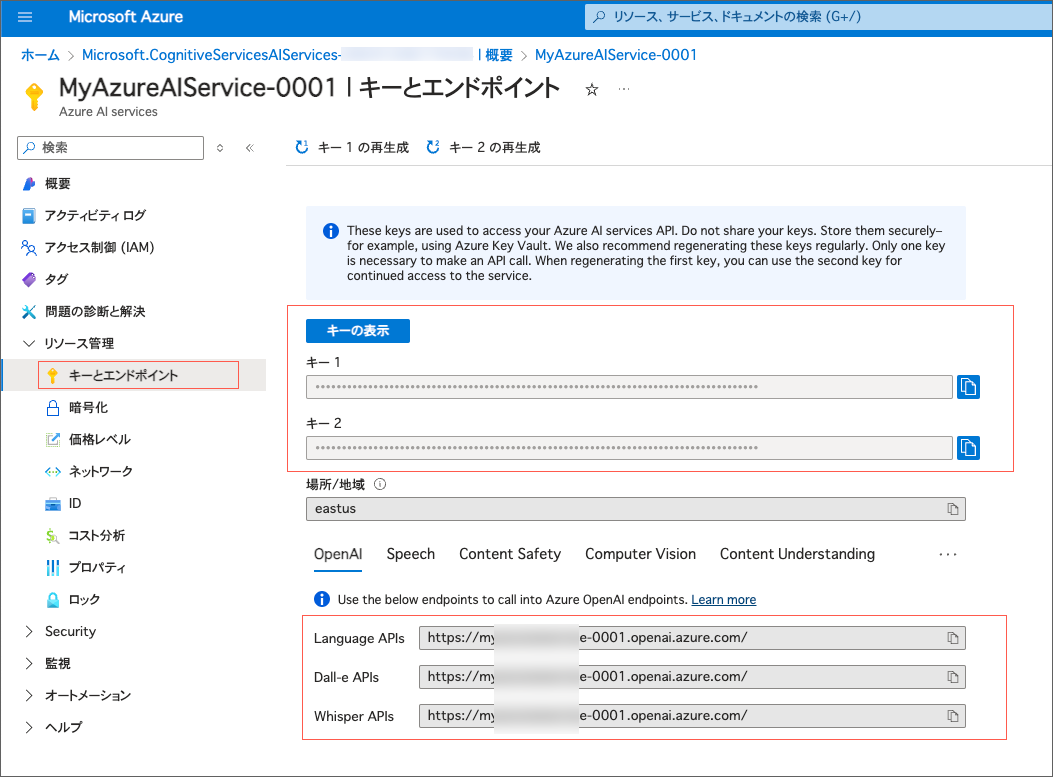Focus the global resource search box

(818, 17)
